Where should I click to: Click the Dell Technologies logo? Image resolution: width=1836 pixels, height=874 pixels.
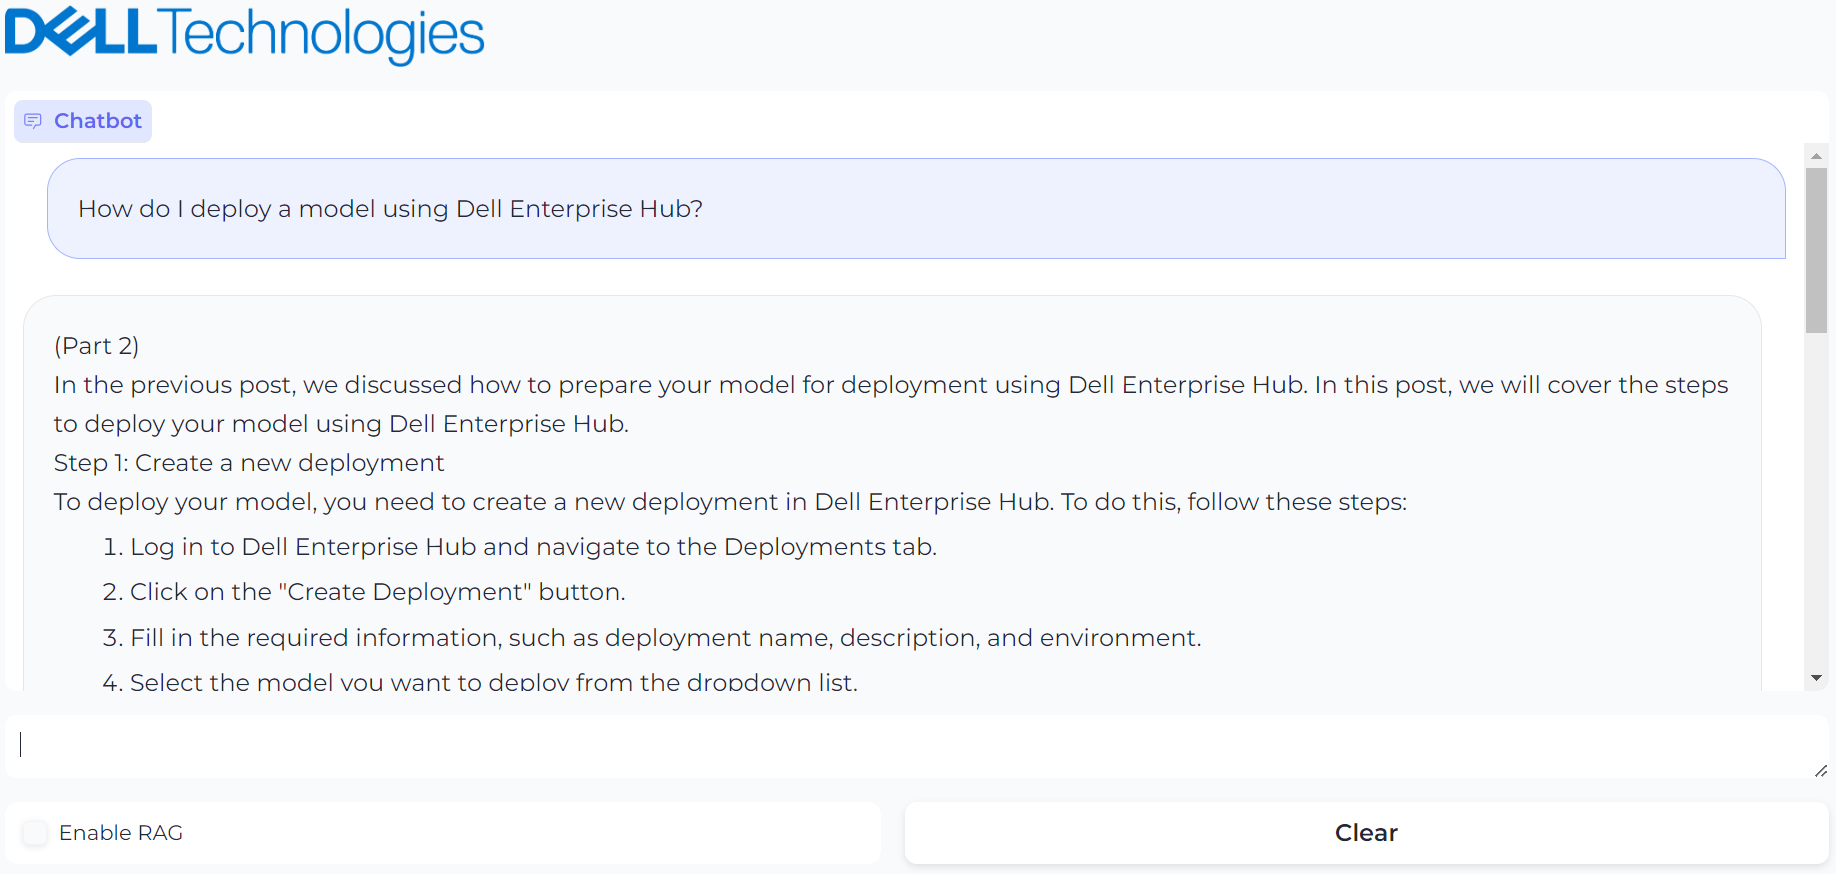[245, 34]
